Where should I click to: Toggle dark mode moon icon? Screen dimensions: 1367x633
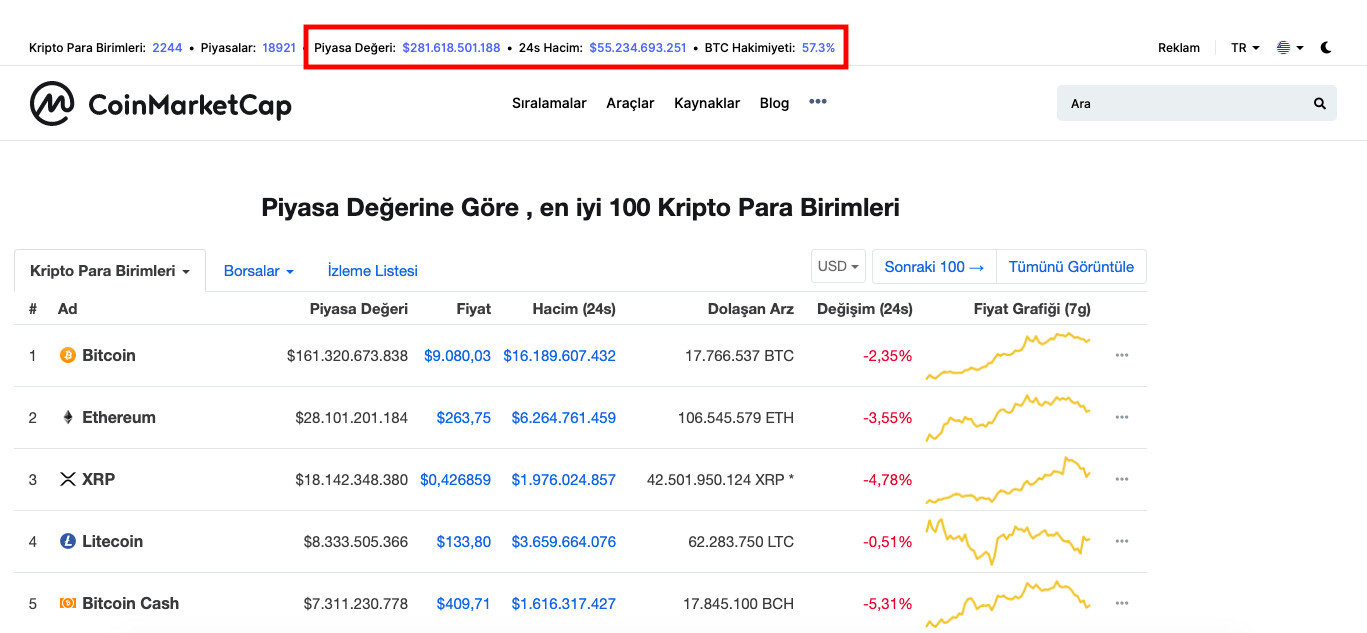(1326, 47)
